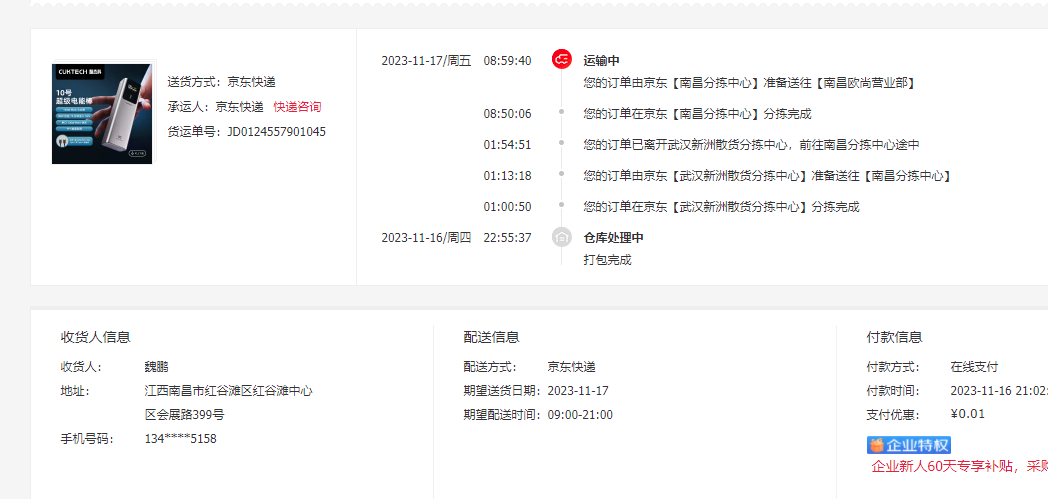Click the 运输中 status heading
This screenshot has height=499, width=1048.
[x=602, y=61]
